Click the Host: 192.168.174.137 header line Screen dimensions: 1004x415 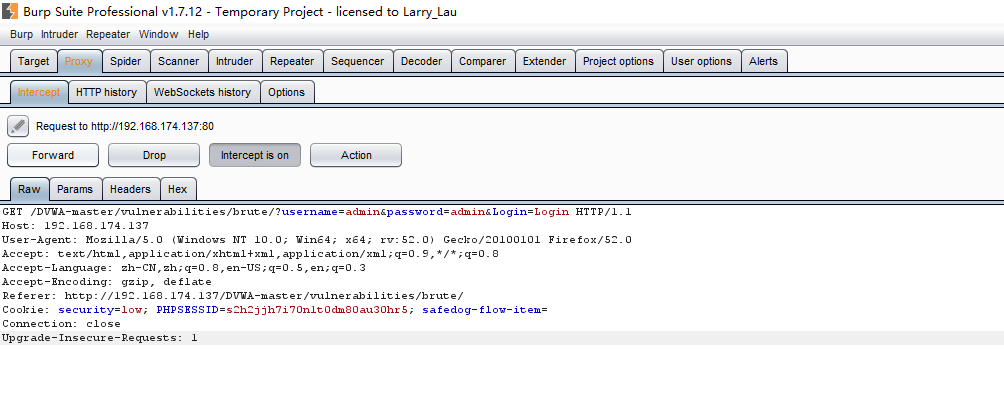[x=76, y=225]
